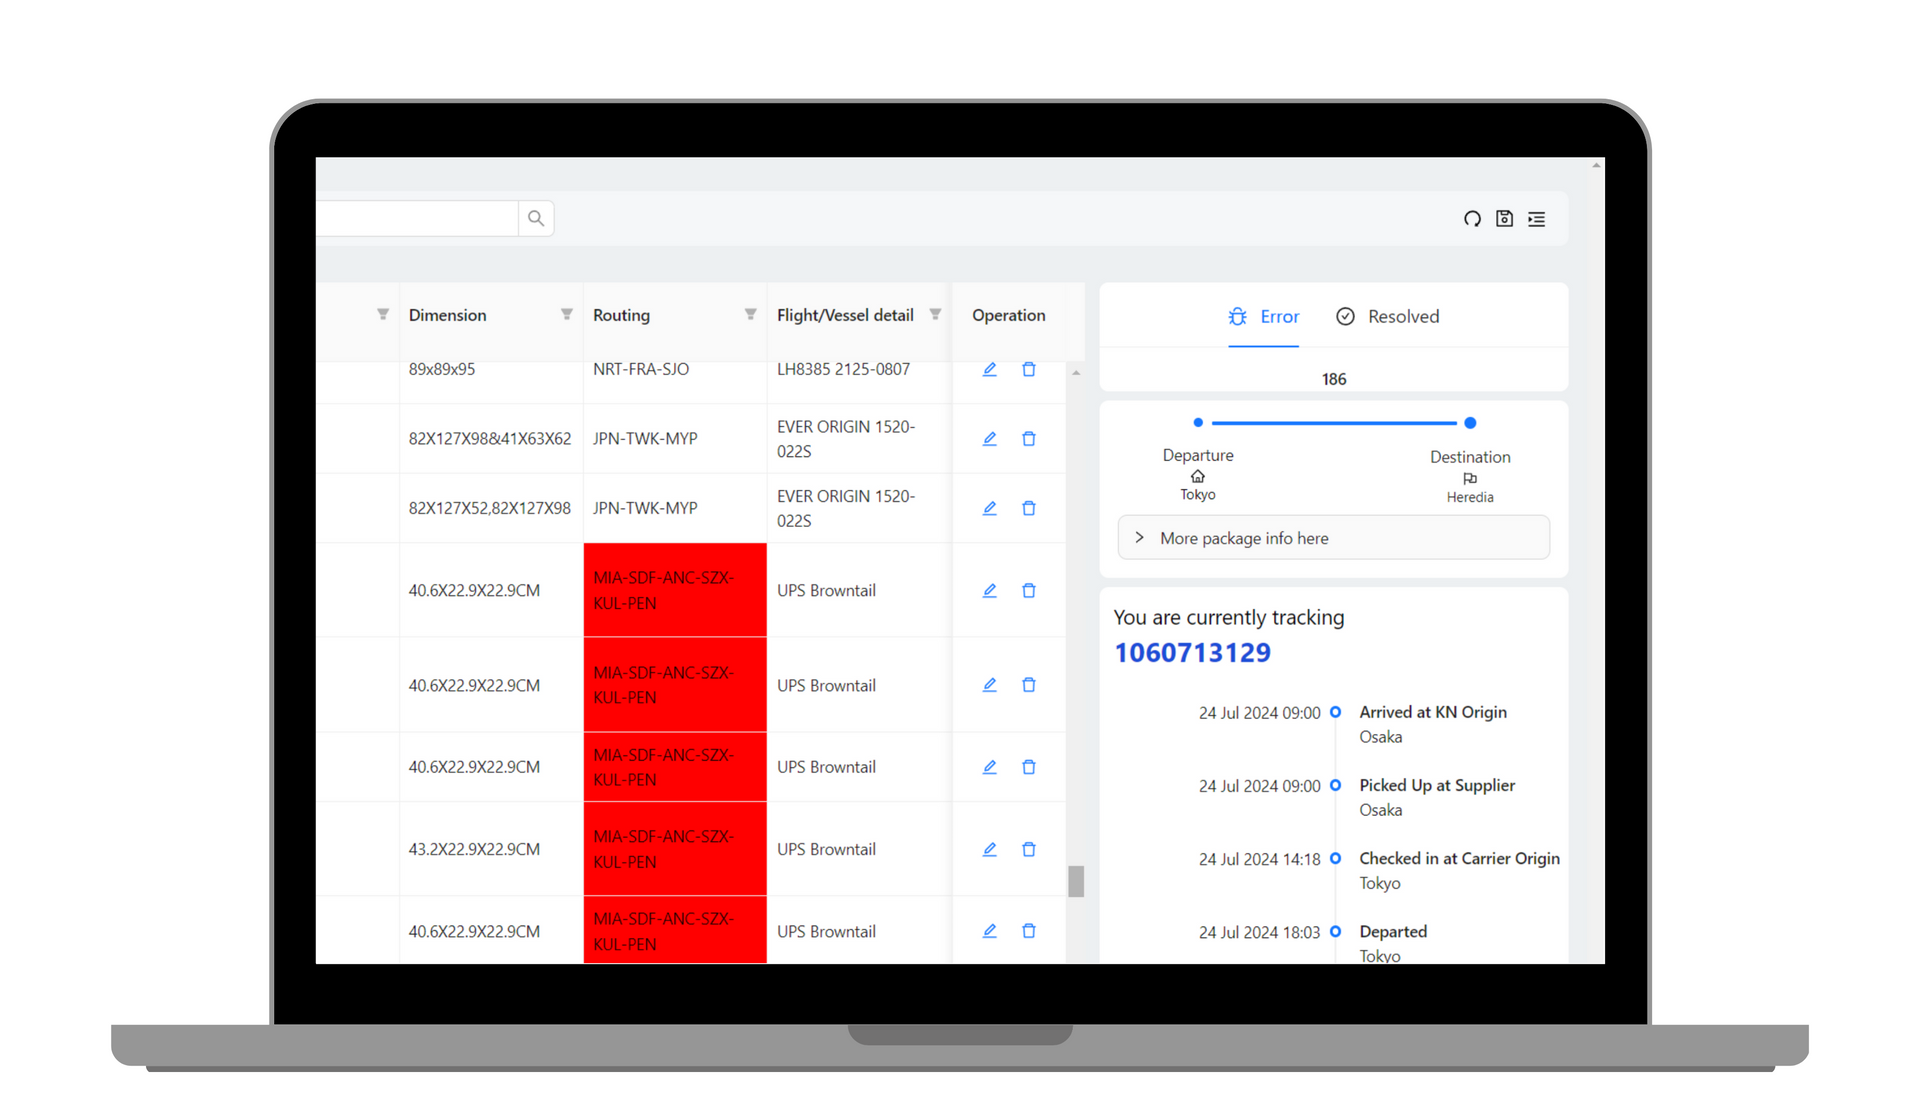The image size is (1920, 1110).
Task: Open the Flight/Vessel detail column filter
Action: tap(935, 315)
